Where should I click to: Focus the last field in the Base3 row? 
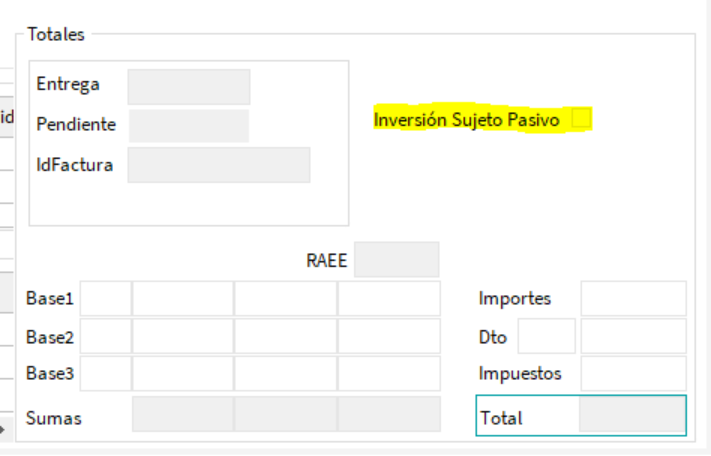point(388,375)
